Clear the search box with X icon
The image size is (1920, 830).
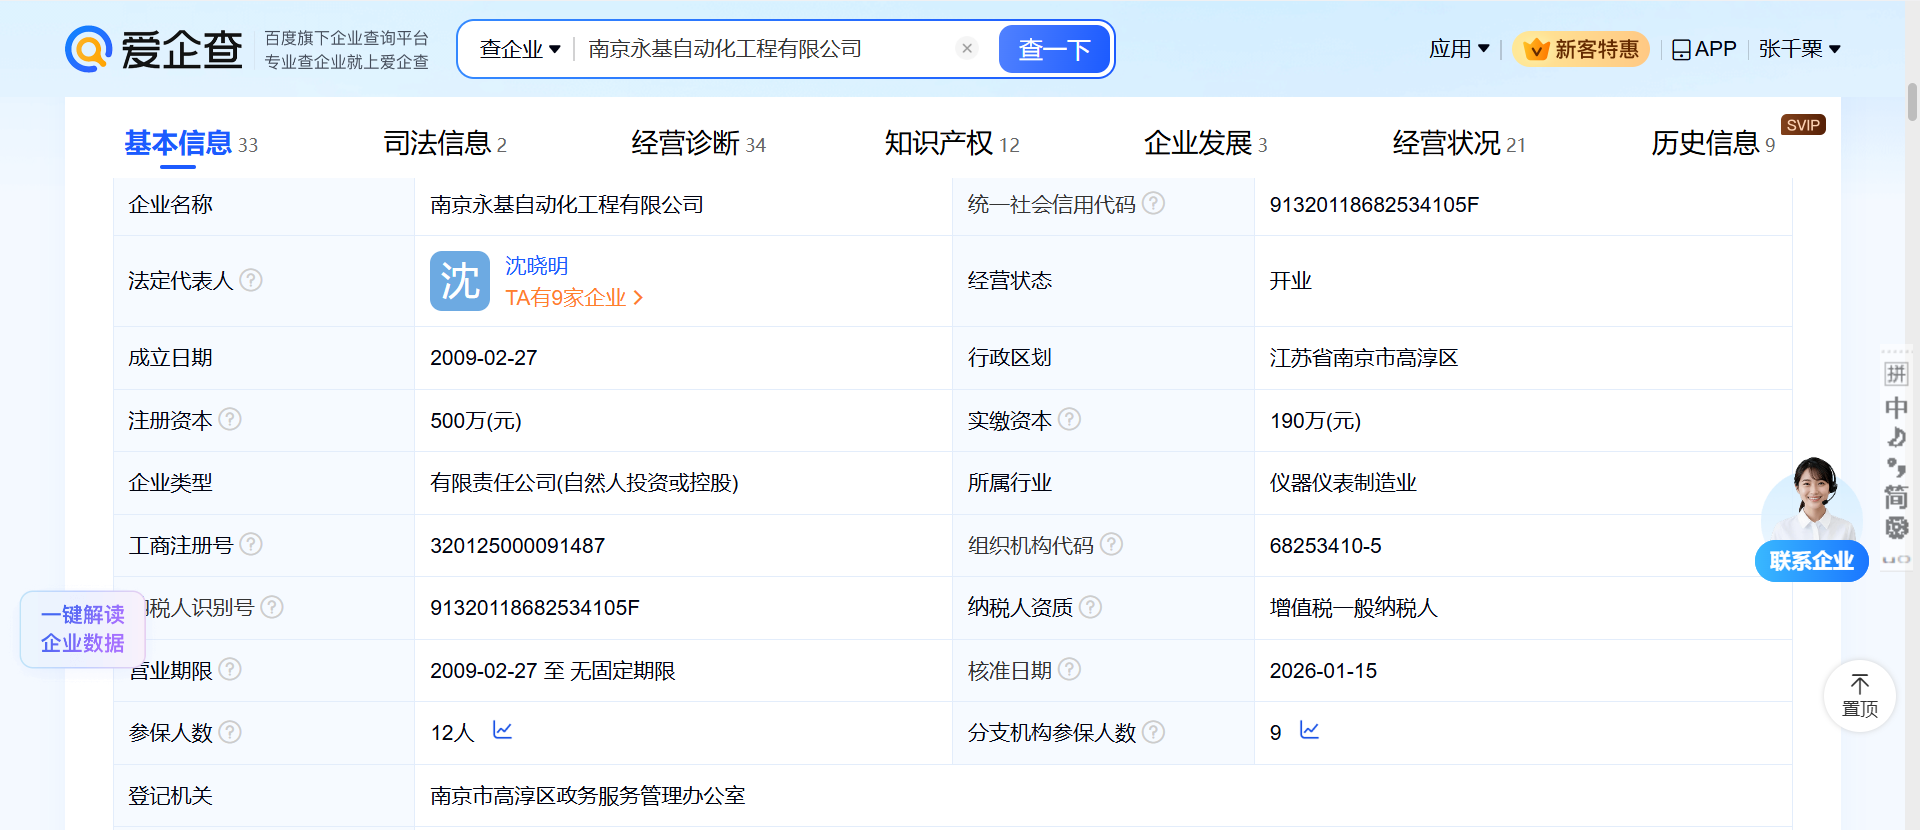[966, 48]
